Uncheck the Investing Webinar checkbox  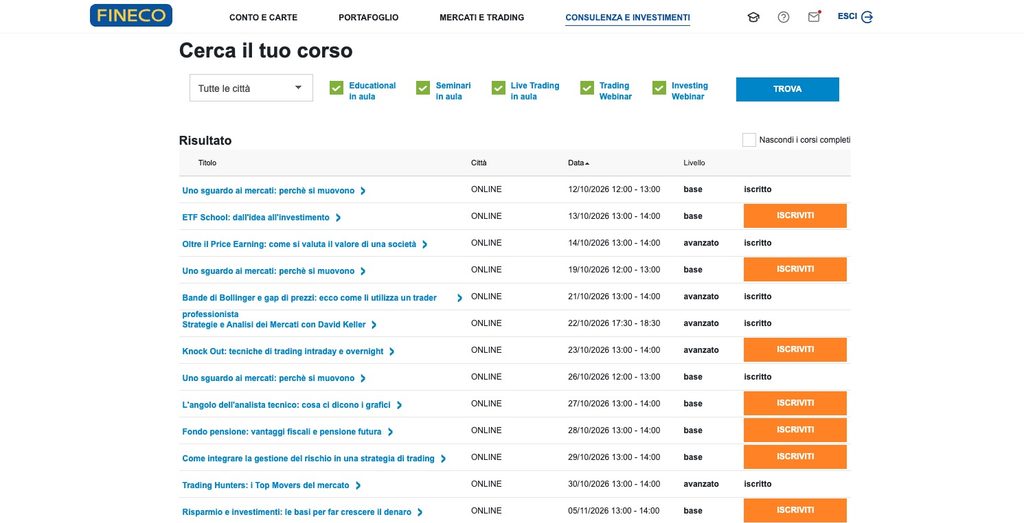pos(659,88)
